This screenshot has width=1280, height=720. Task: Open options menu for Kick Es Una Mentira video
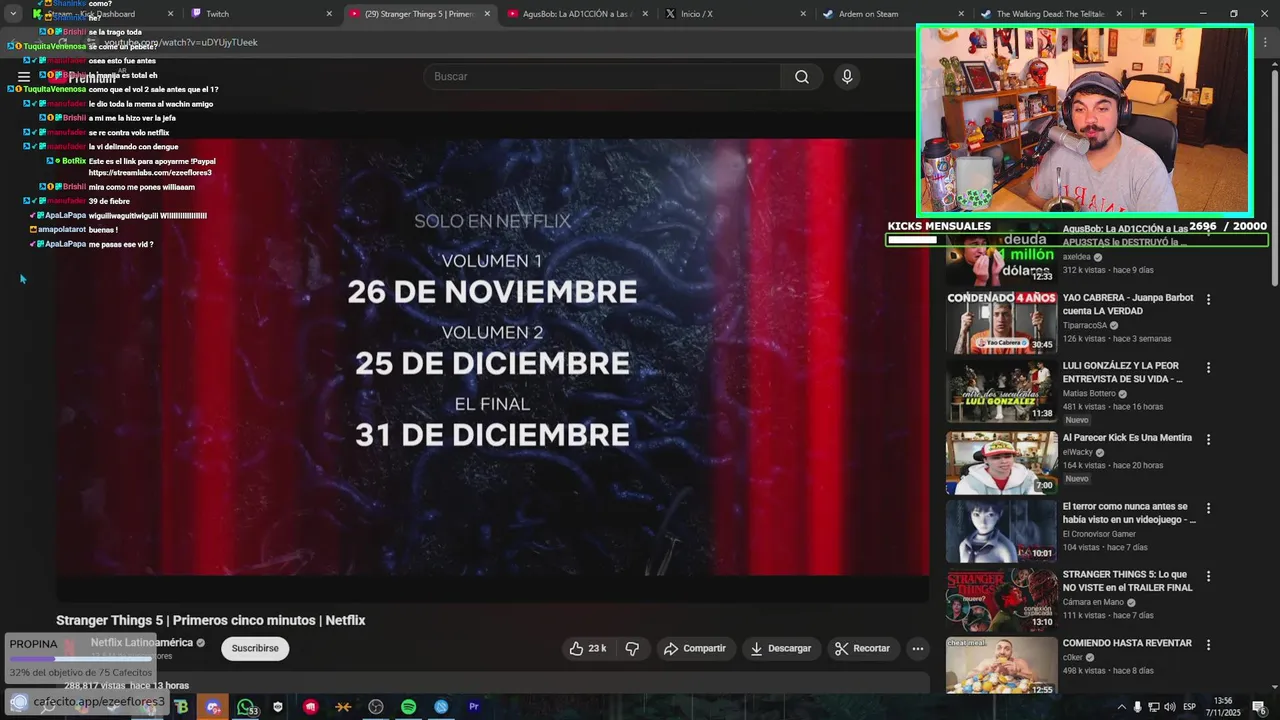[1208, 438]
